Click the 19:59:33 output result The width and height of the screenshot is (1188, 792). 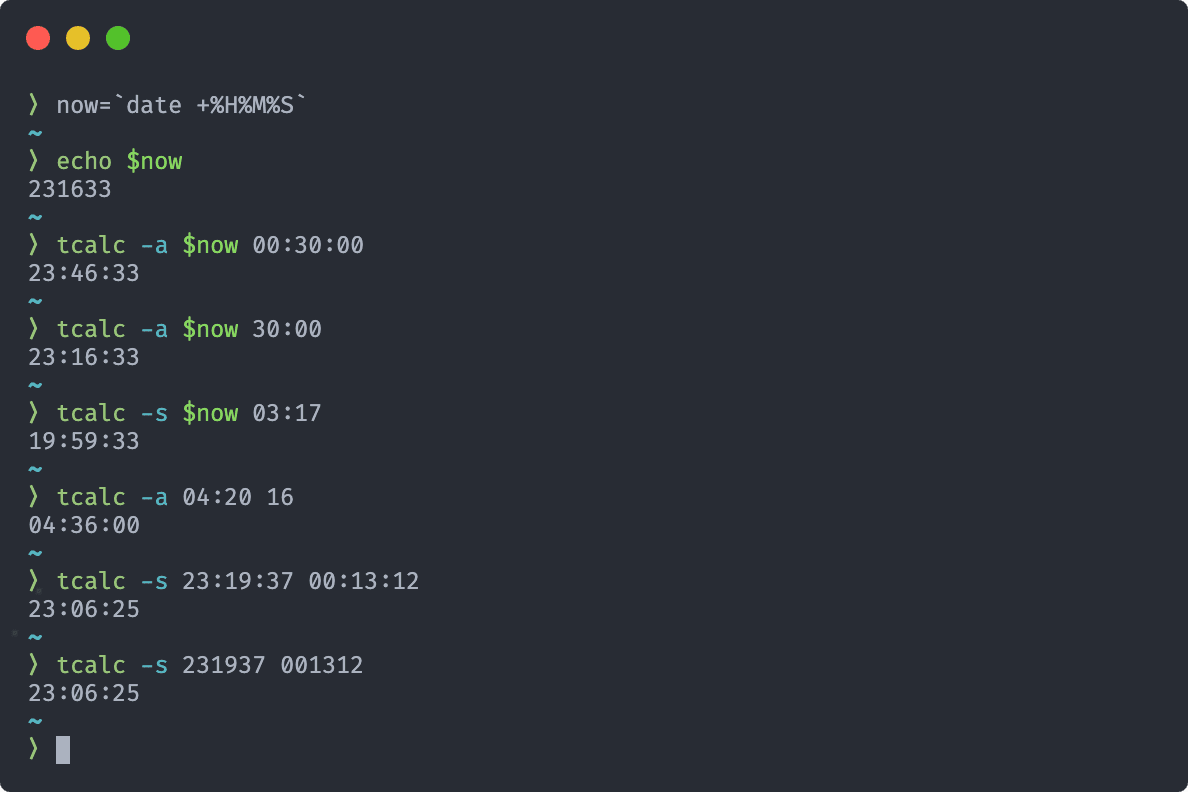click(84, 441)
